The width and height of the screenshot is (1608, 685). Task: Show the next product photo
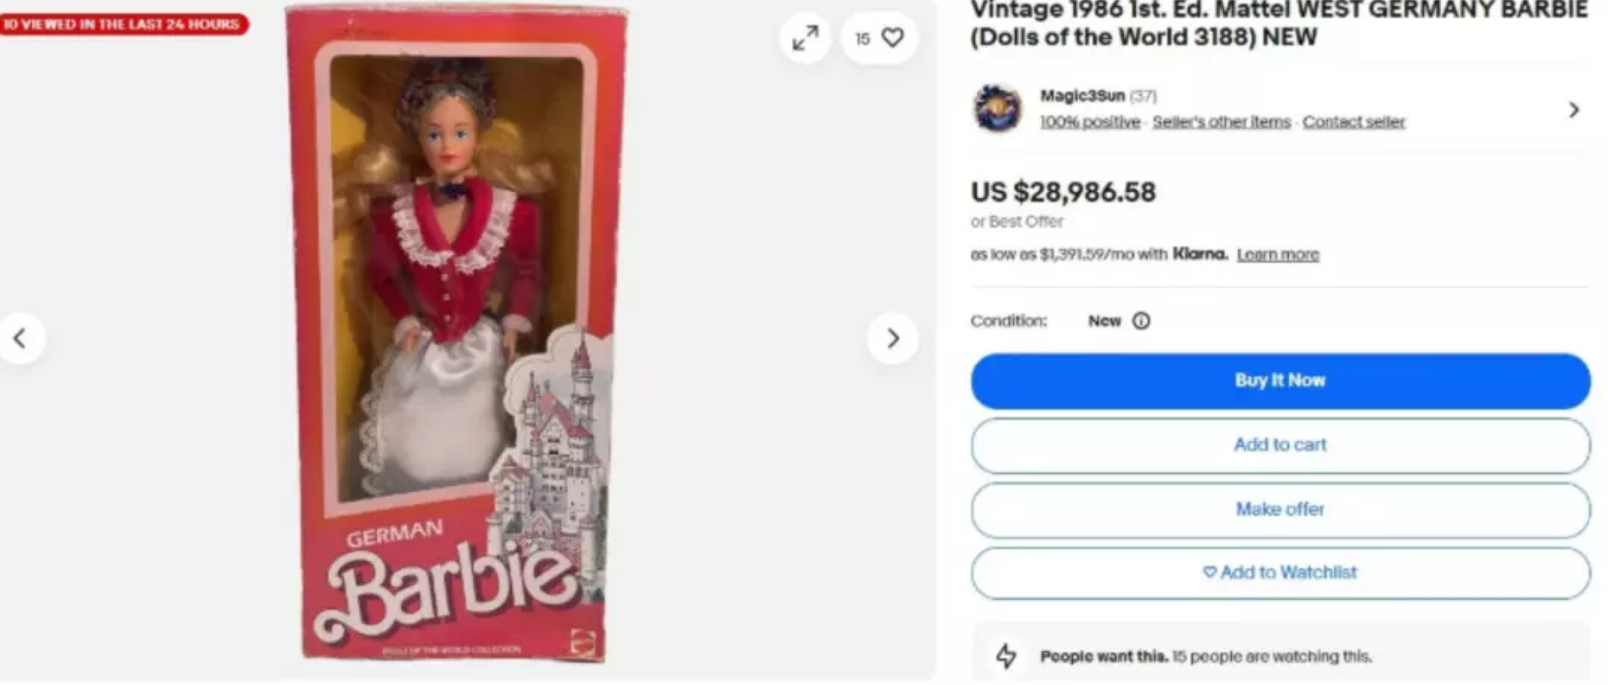893,338
